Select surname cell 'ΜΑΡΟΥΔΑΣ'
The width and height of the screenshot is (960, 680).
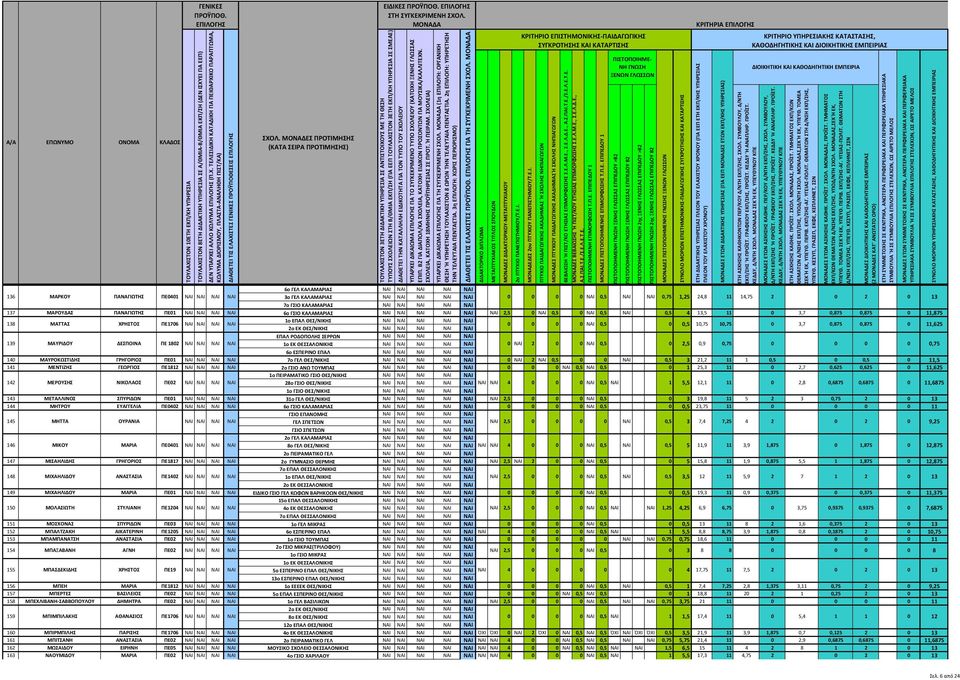[x=59, y=313]
